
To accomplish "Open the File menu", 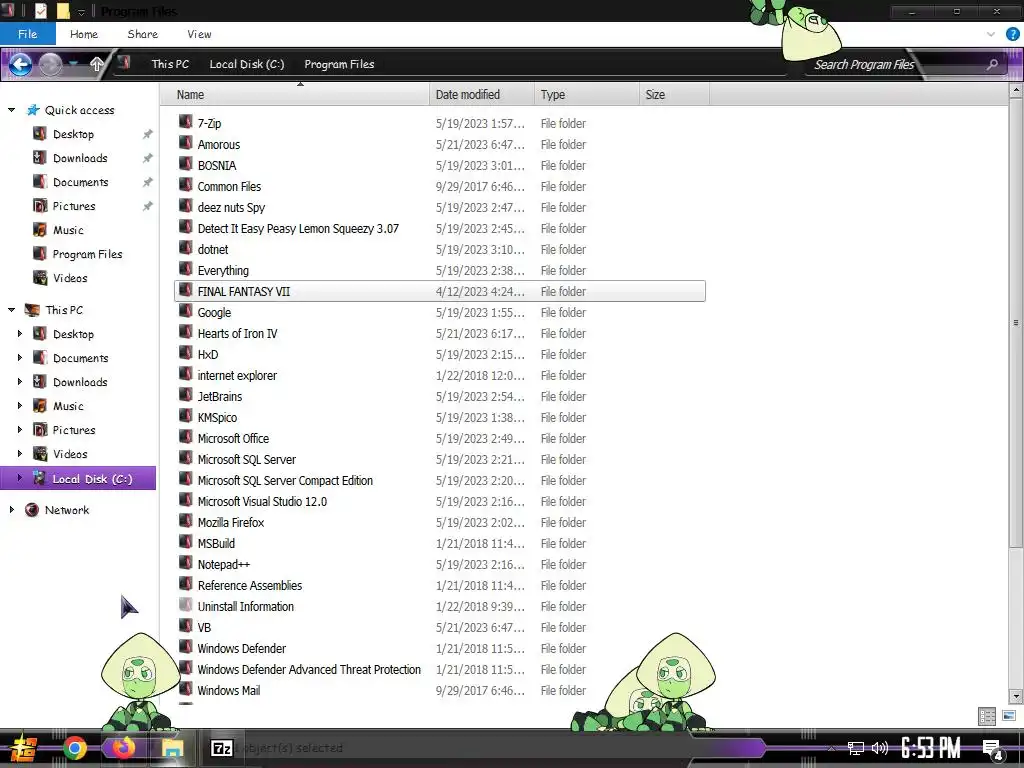I will 27,34.
